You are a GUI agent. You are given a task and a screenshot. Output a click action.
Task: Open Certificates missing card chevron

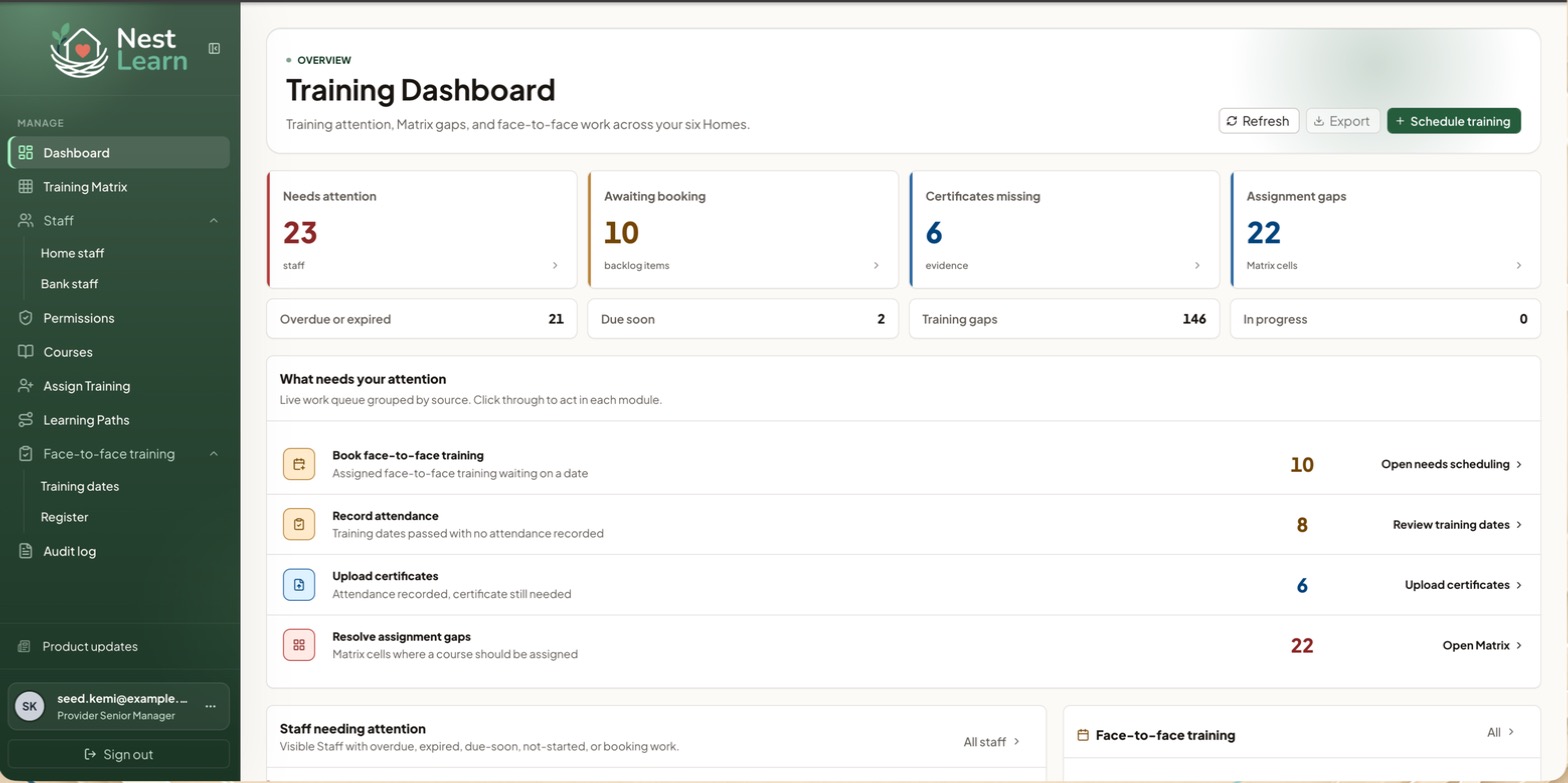[x=1198, y=266]
